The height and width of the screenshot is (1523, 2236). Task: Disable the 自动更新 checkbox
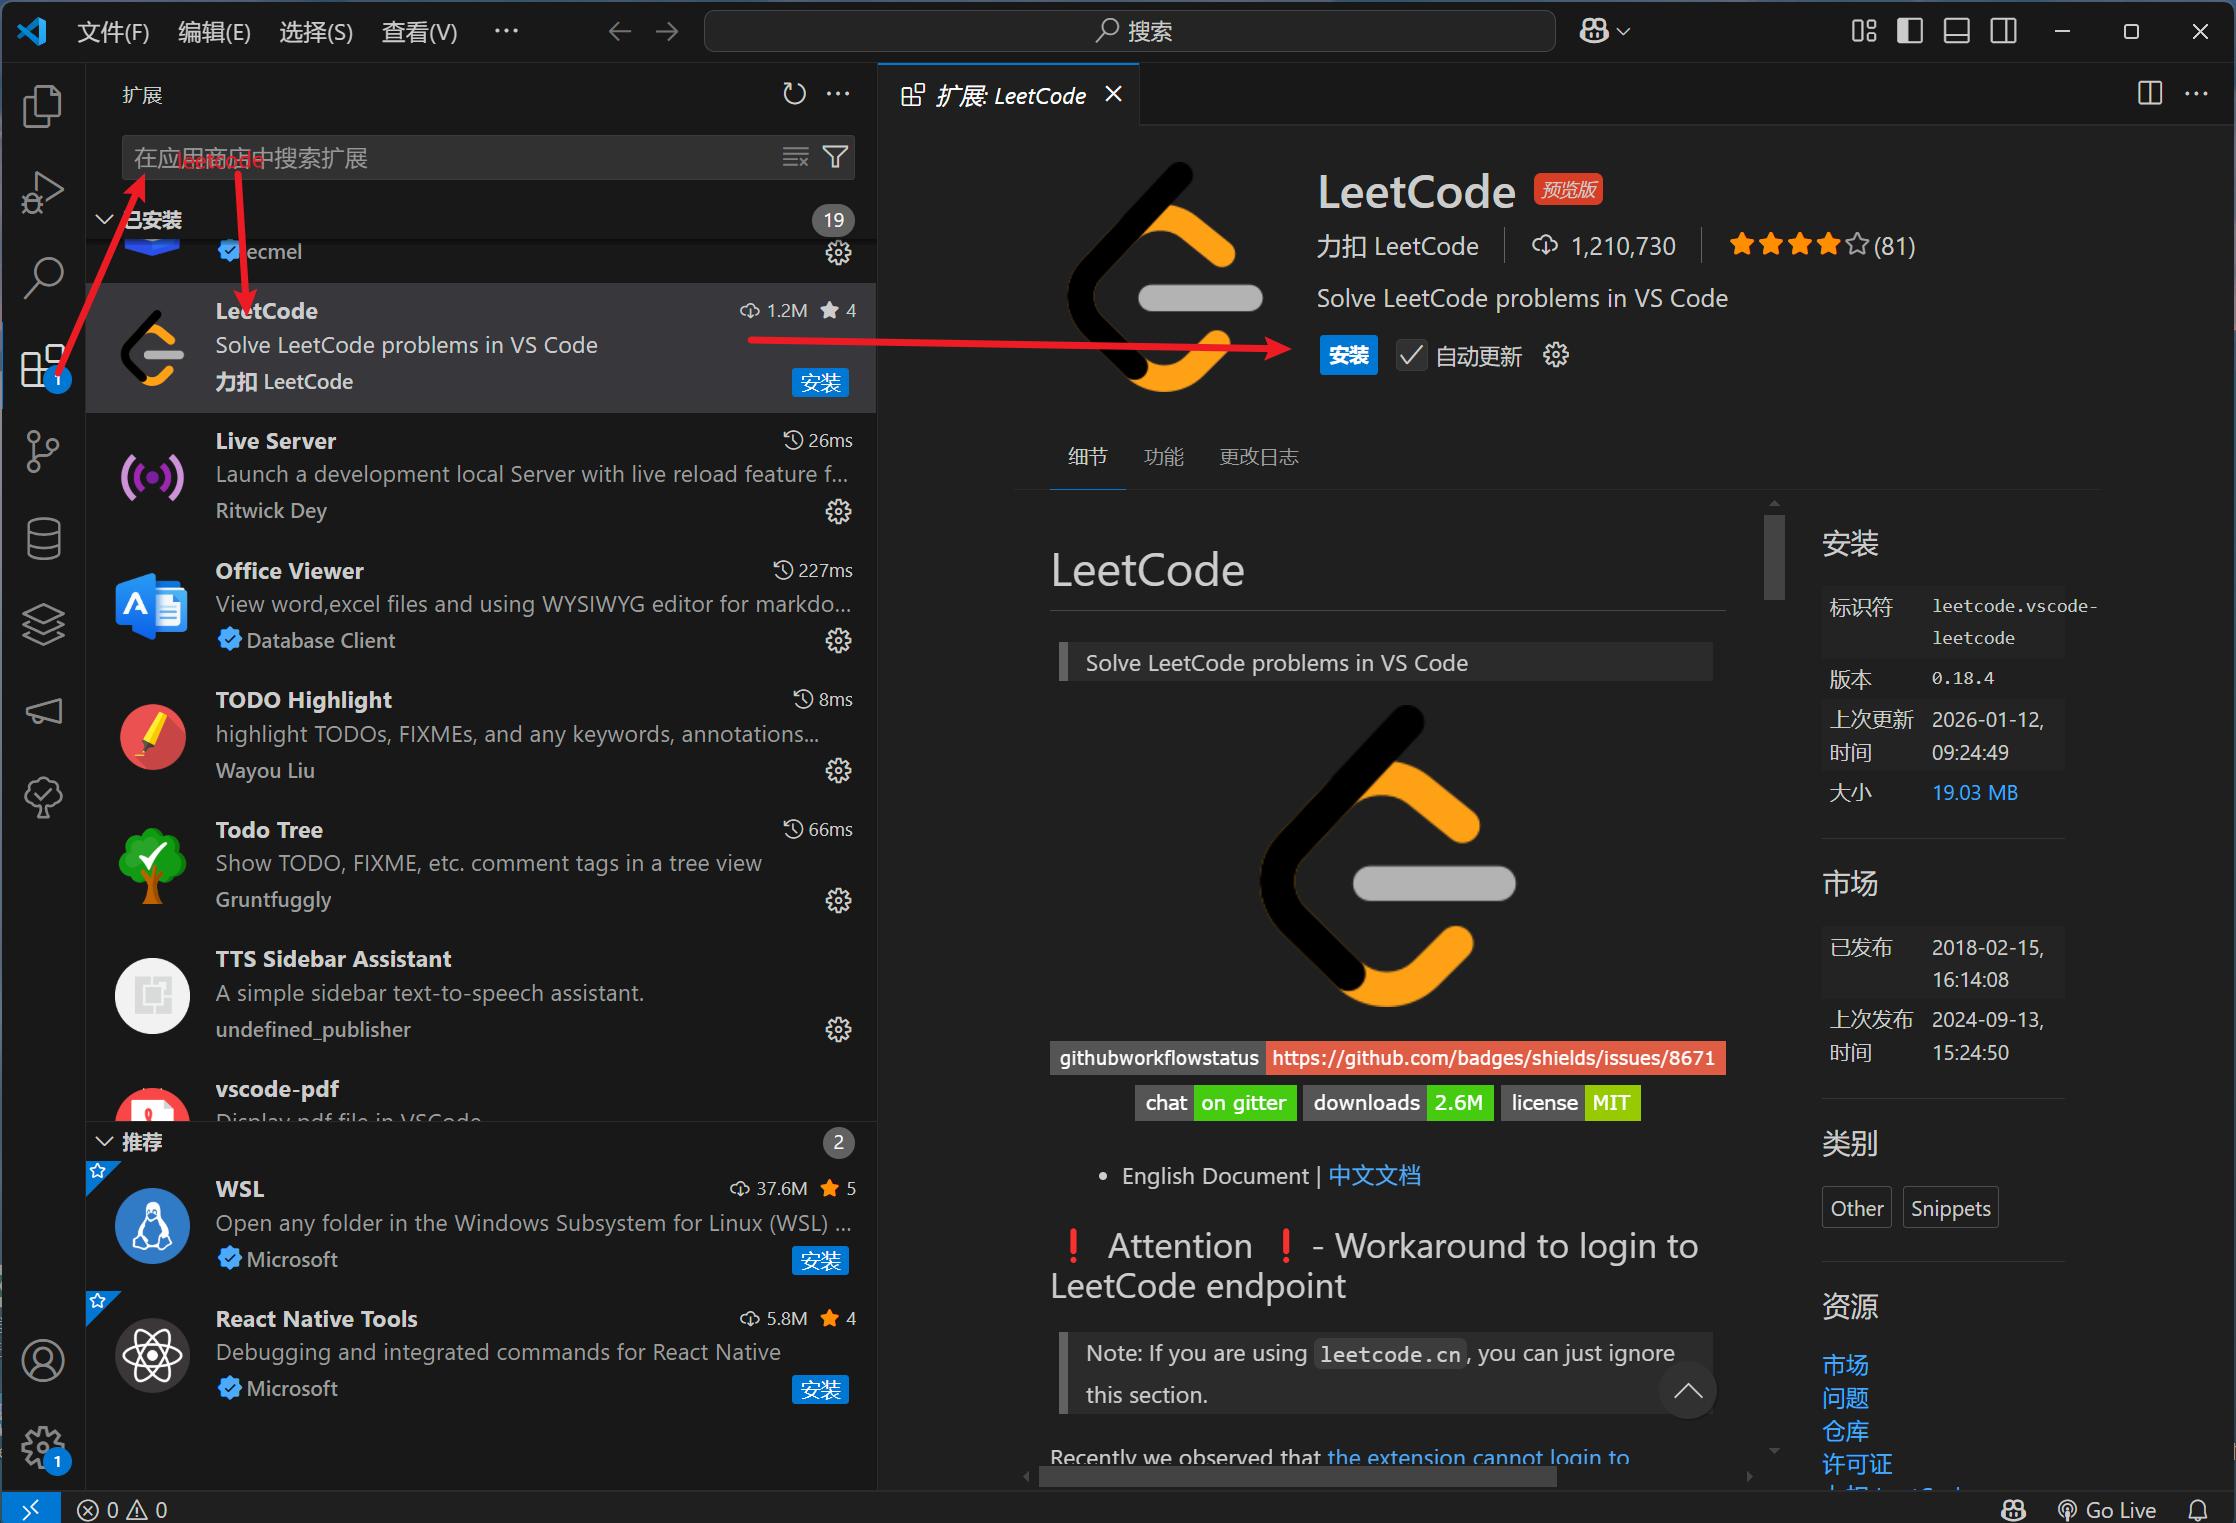coord(1411,355)
